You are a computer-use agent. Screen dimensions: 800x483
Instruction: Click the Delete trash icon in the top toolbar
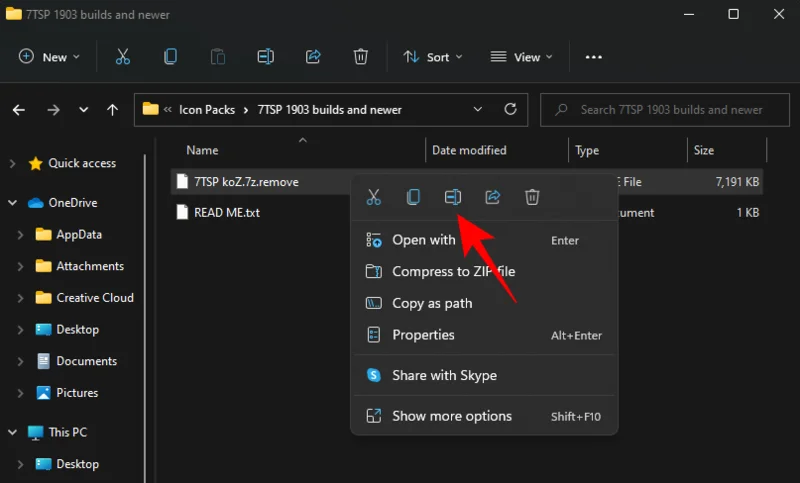pyautogui.click(x=361, y=57)
